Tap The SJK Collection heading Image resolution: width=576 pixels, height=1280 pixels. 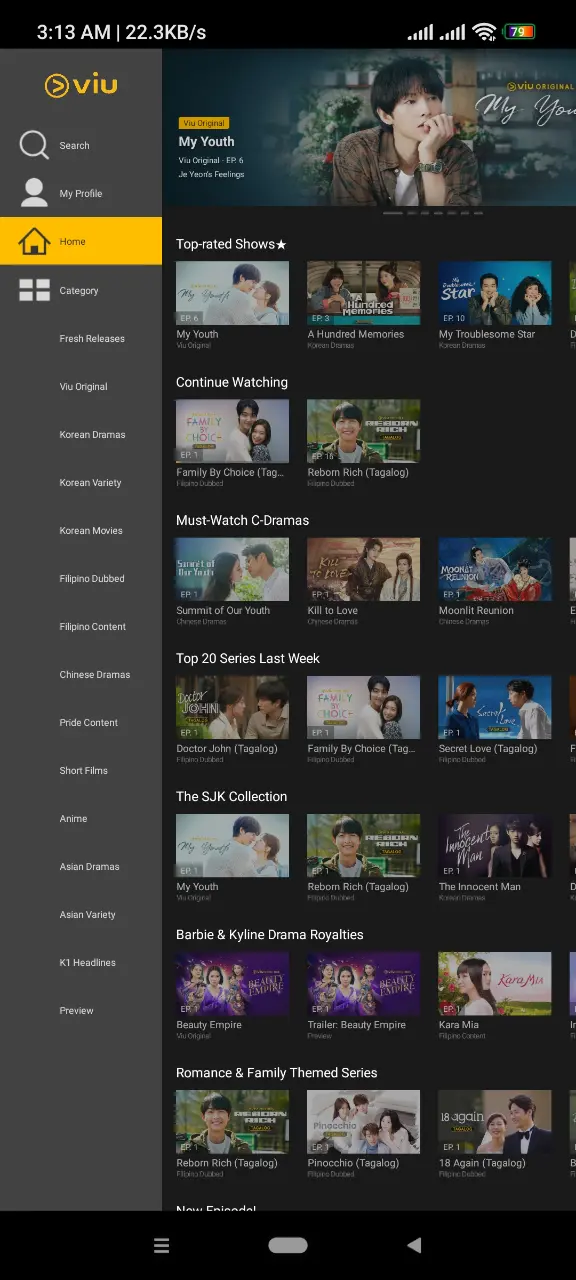coord(232,796)
